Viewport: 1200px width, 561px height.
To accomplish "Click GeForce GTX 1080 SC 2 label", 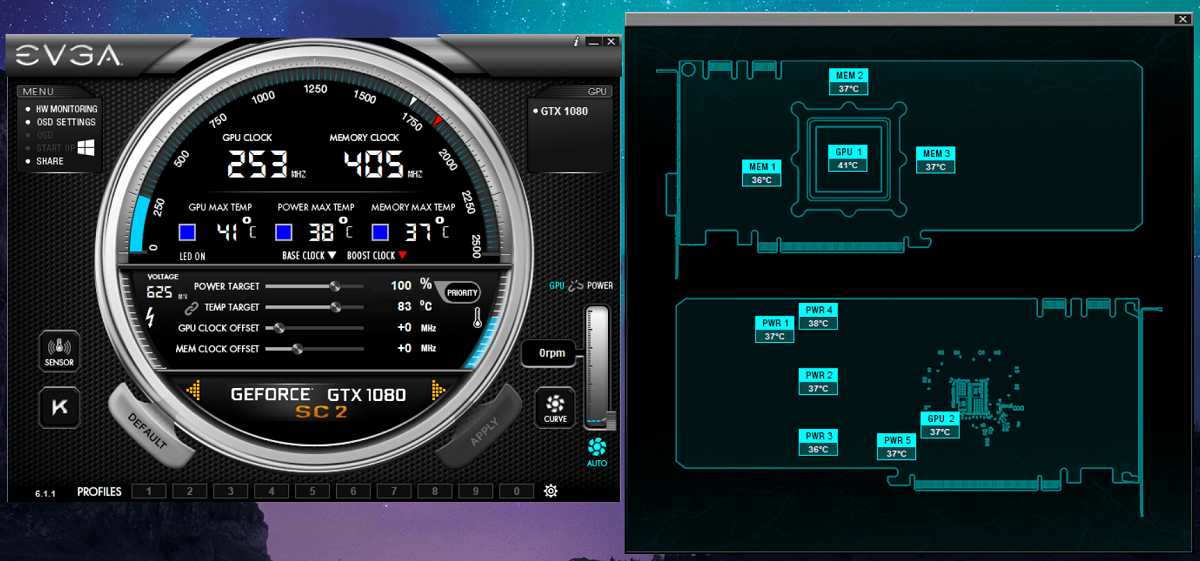I will 318,402.
